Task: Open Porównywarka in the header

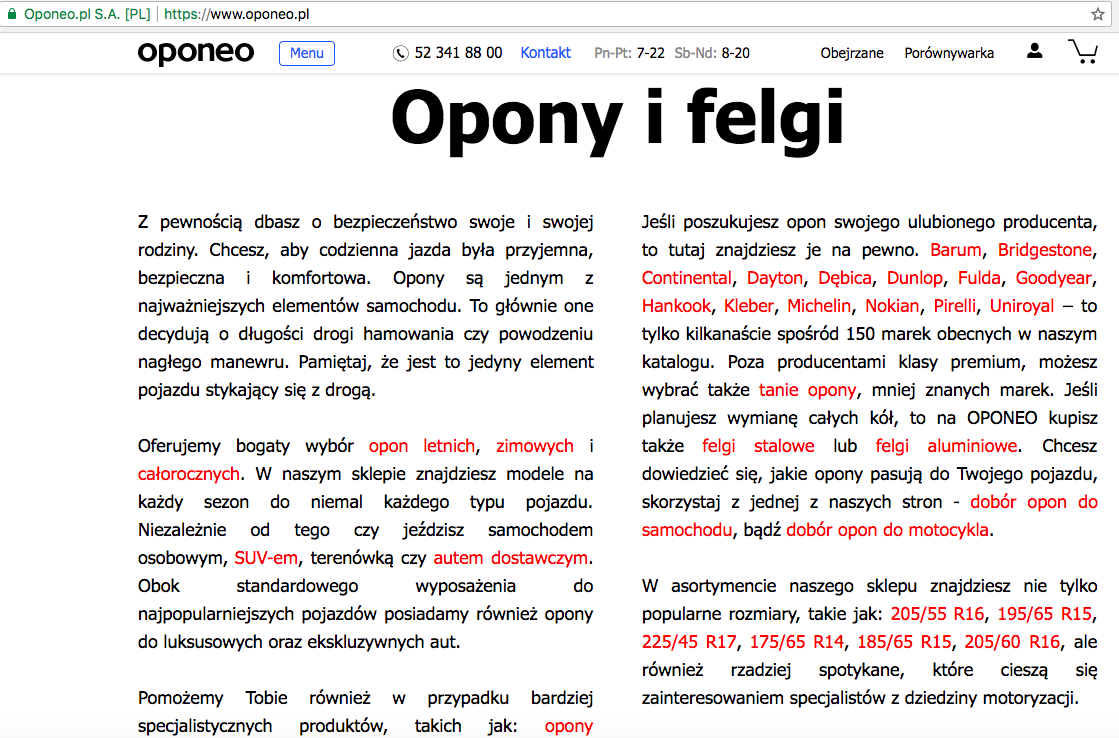Action: pos(949,54)
